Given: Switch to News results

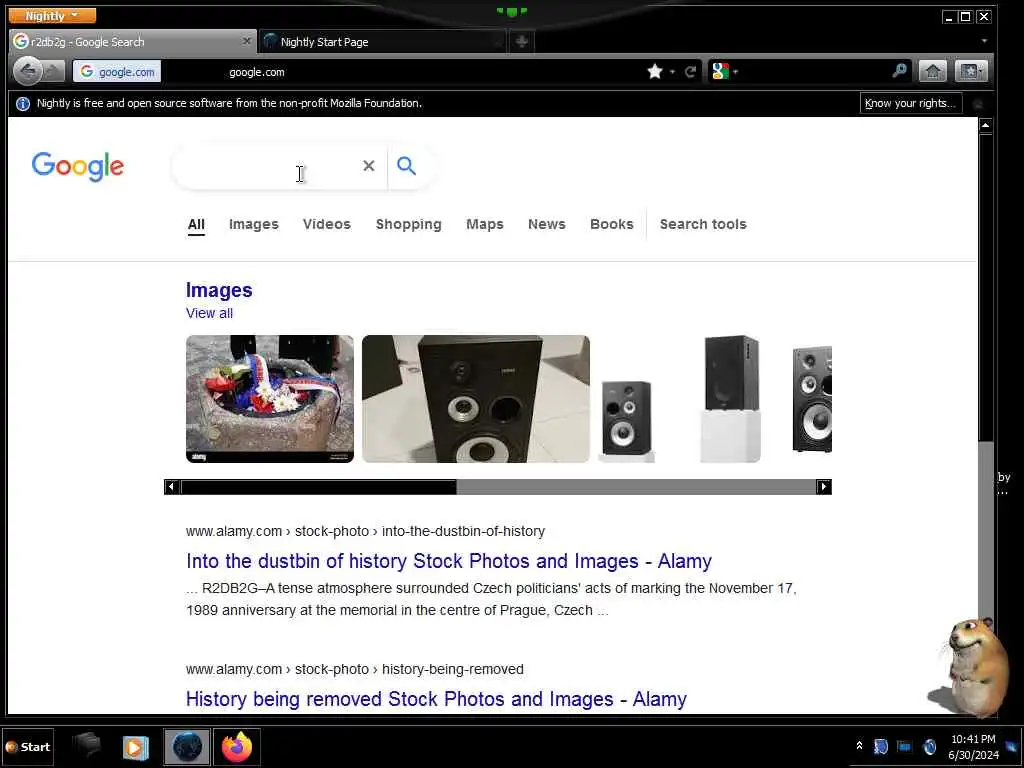Looking at the screenshot, I should pyautogui.click(x=547, y=225).
